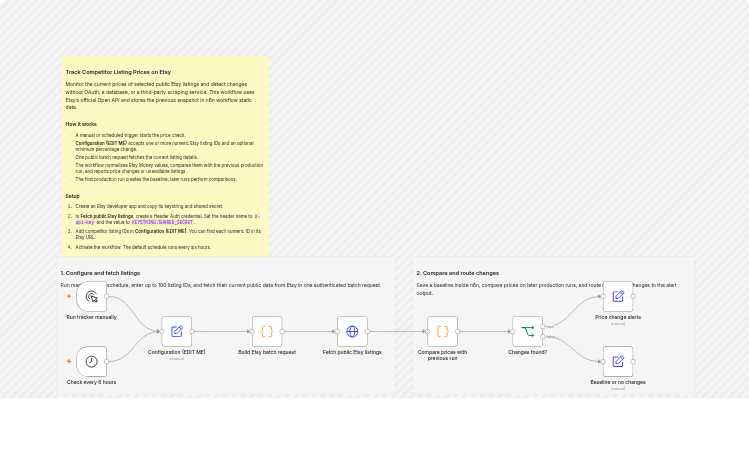Click the true output connector of Changes found?
Image resolution: width=749 pixels, height=450 pixels.
[543, 326]
